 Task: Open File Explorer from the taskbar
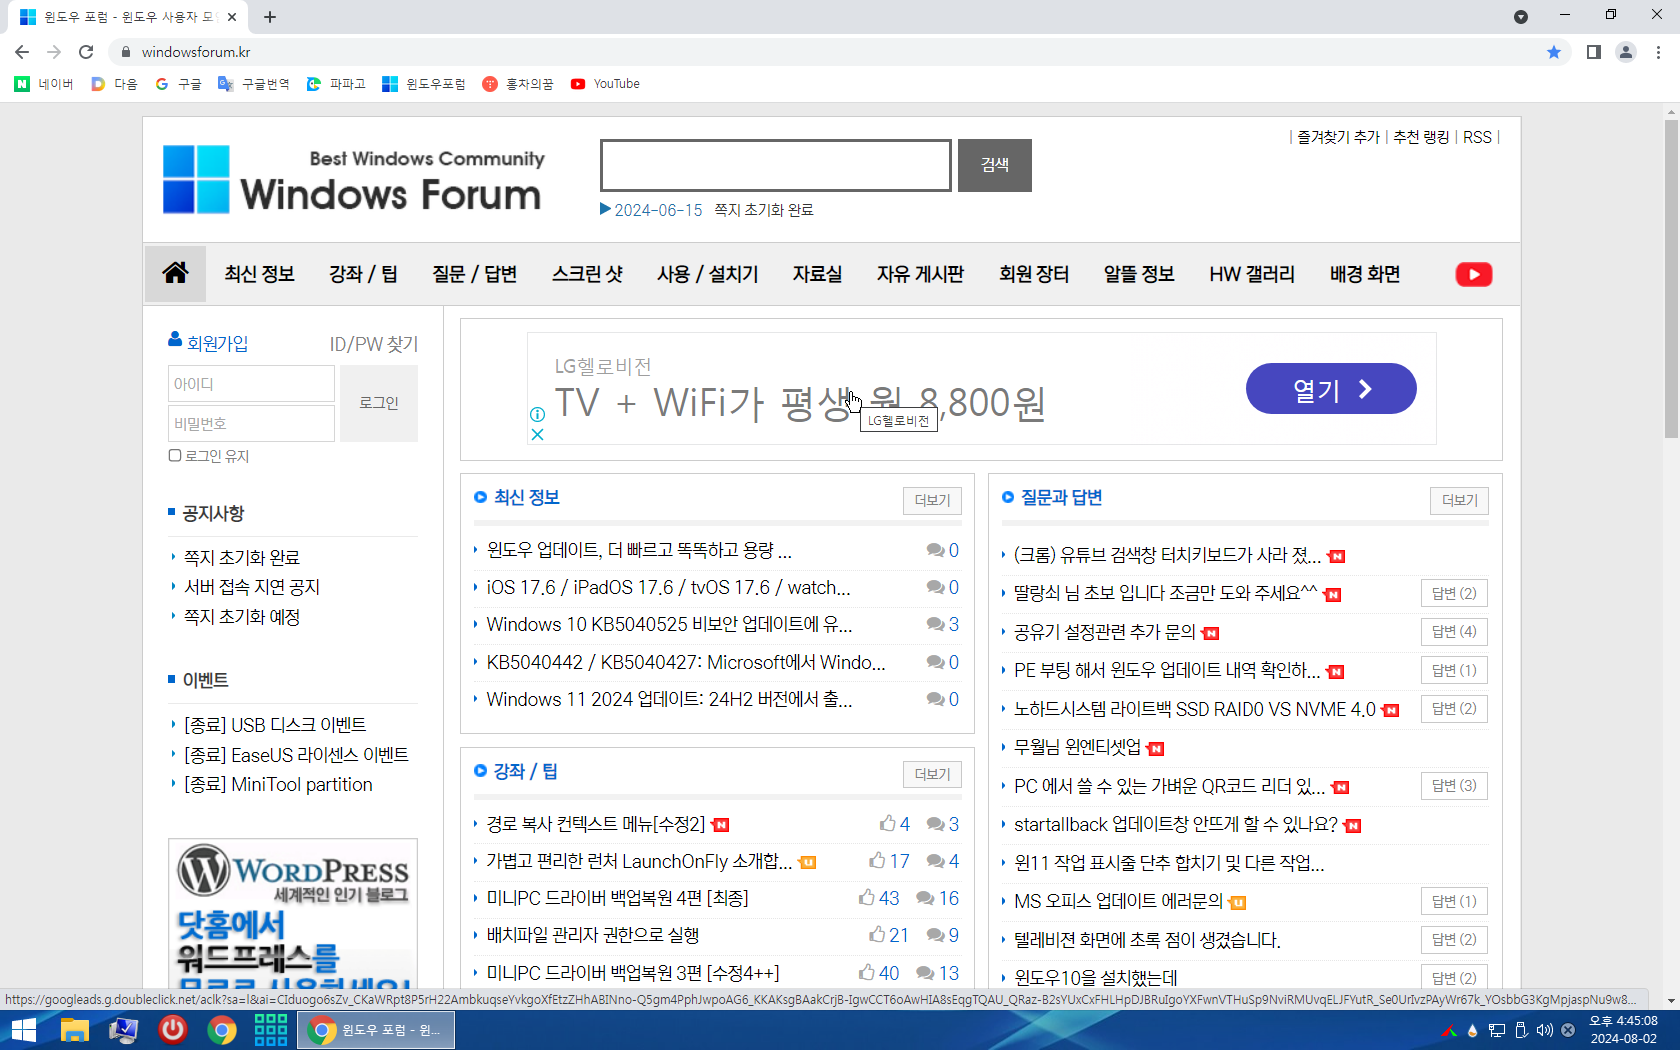point(74,1030)
